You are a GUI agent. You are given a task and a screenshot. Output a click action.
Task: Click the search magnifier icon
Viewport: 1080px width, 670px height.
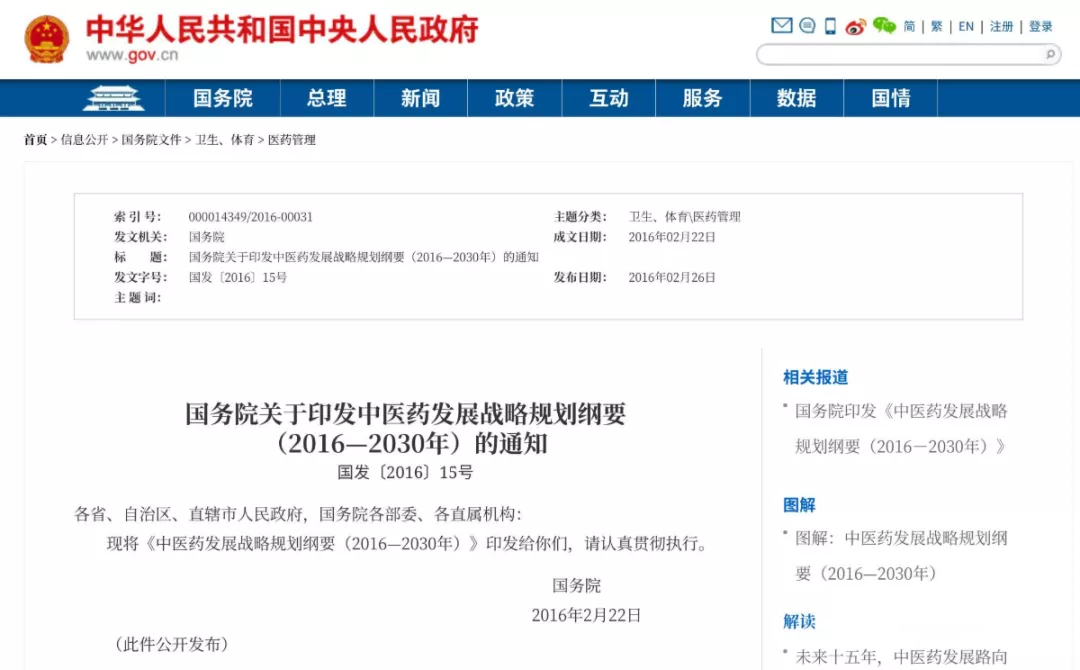1050,55
